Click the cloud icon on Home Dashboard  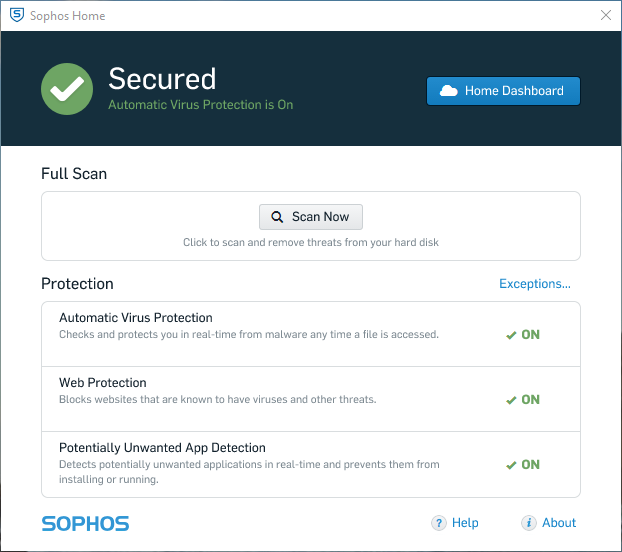[x=449, y=91]
